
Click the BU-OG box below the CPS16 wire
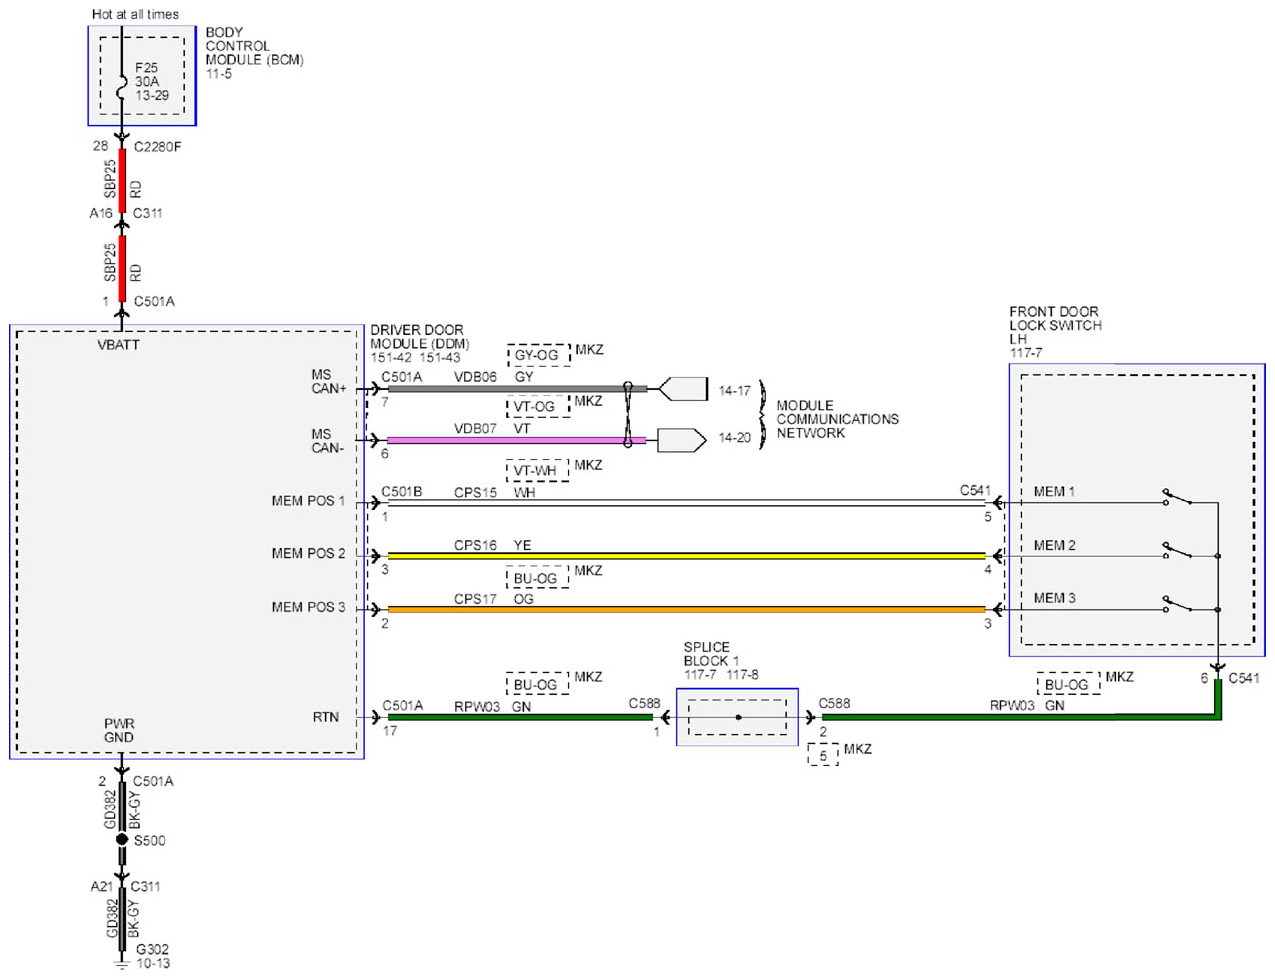[536, 578]
